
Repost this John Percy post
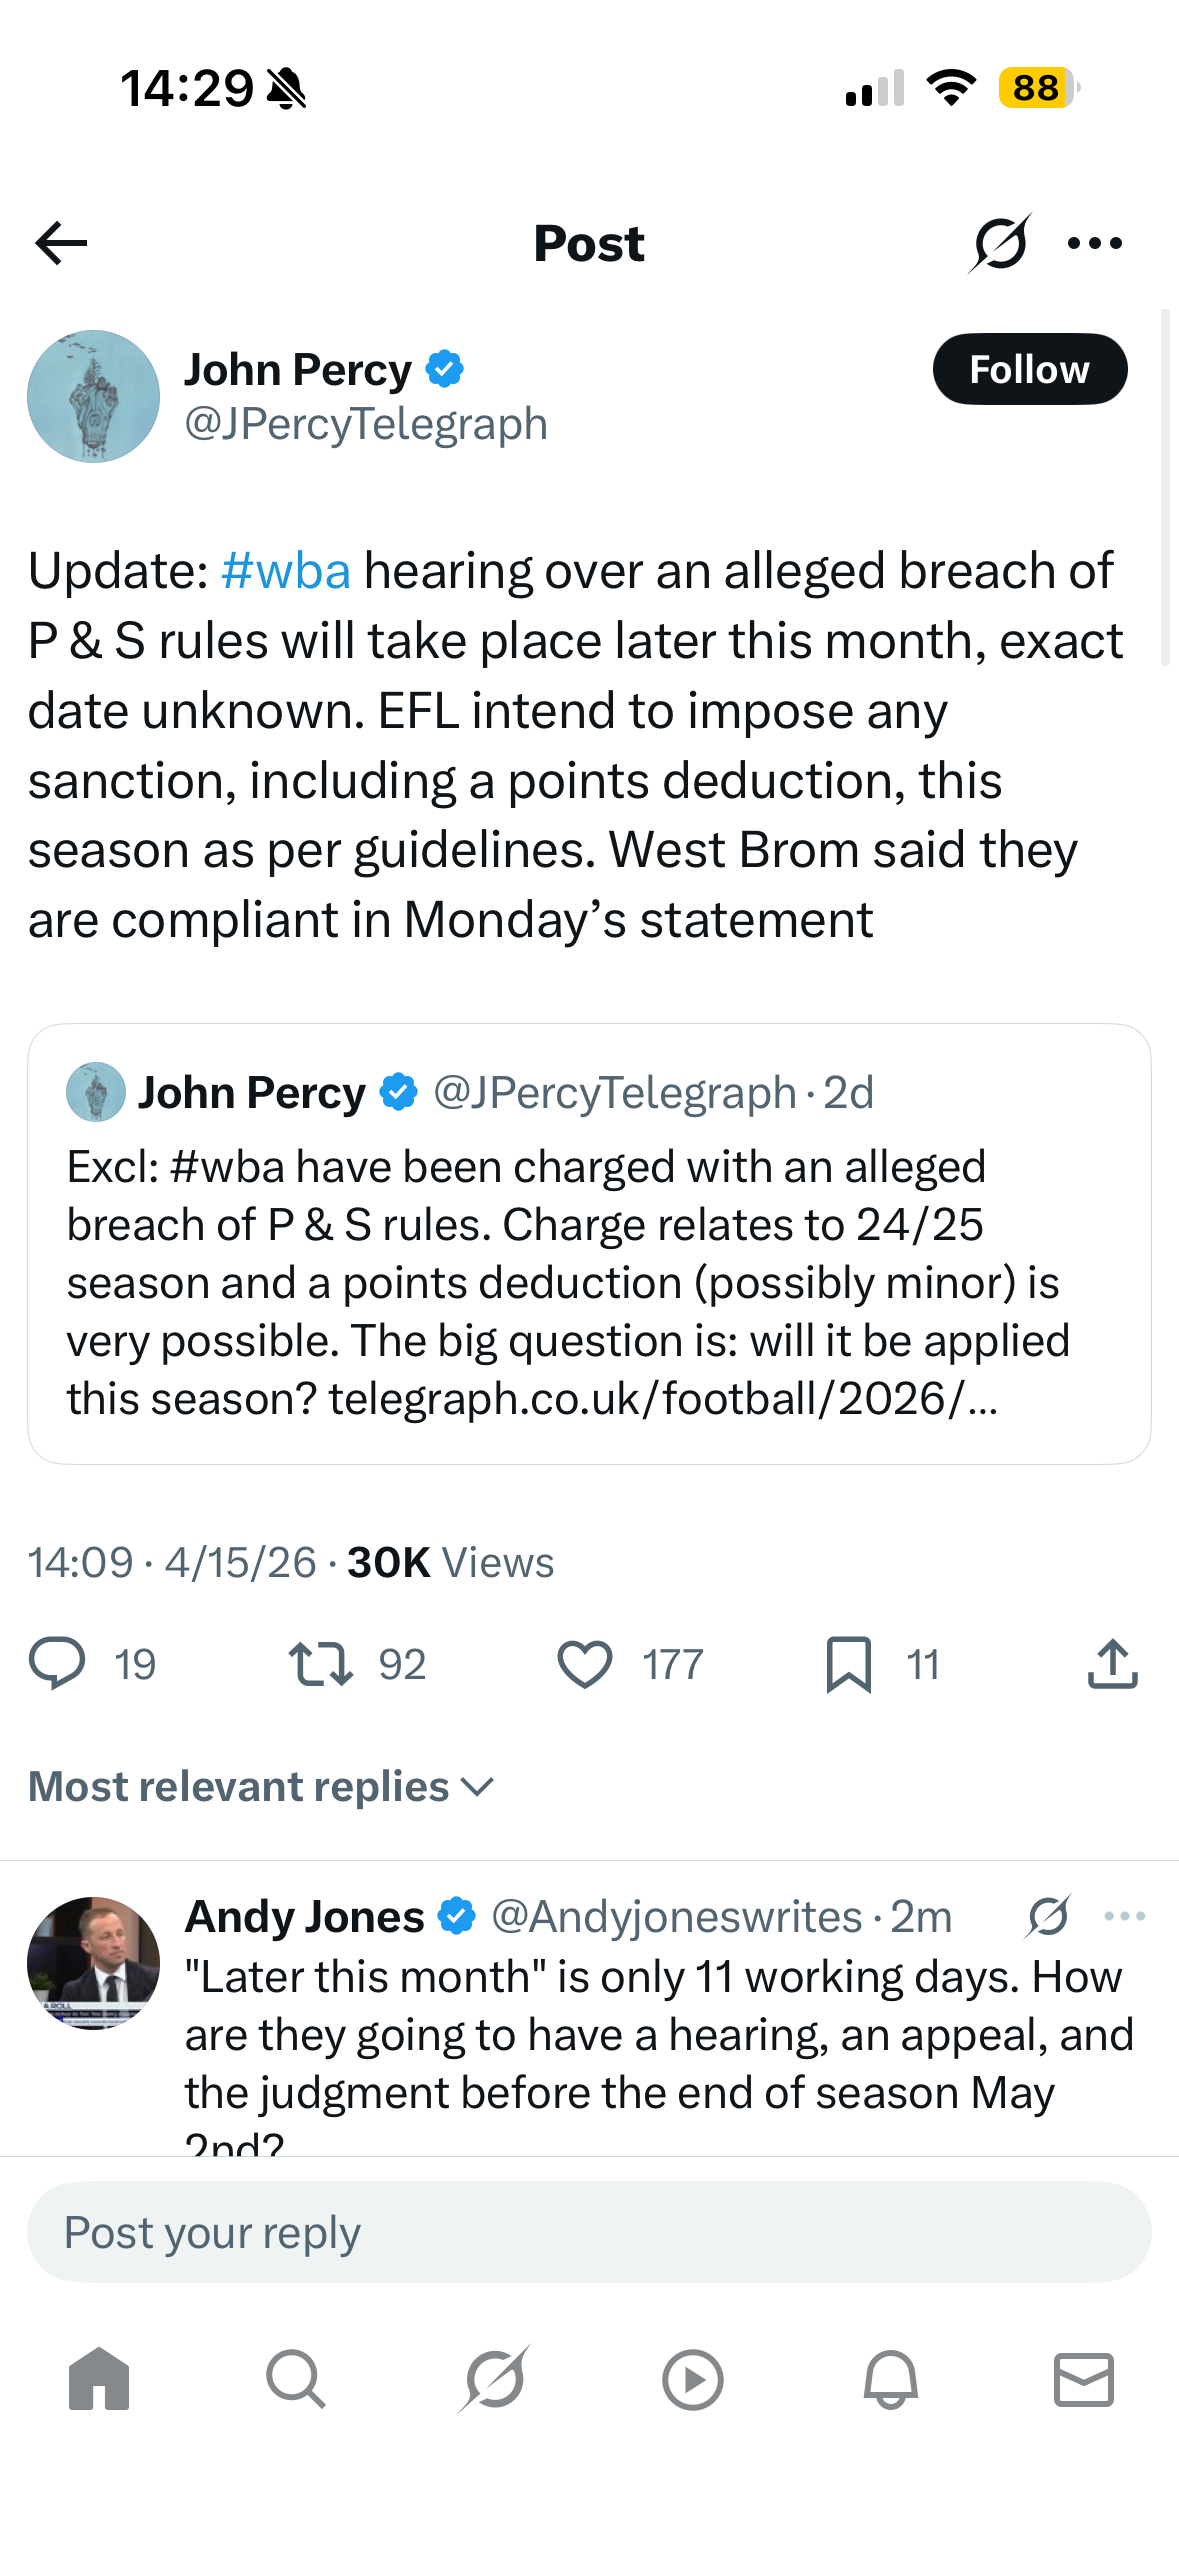coord(320,1664)
